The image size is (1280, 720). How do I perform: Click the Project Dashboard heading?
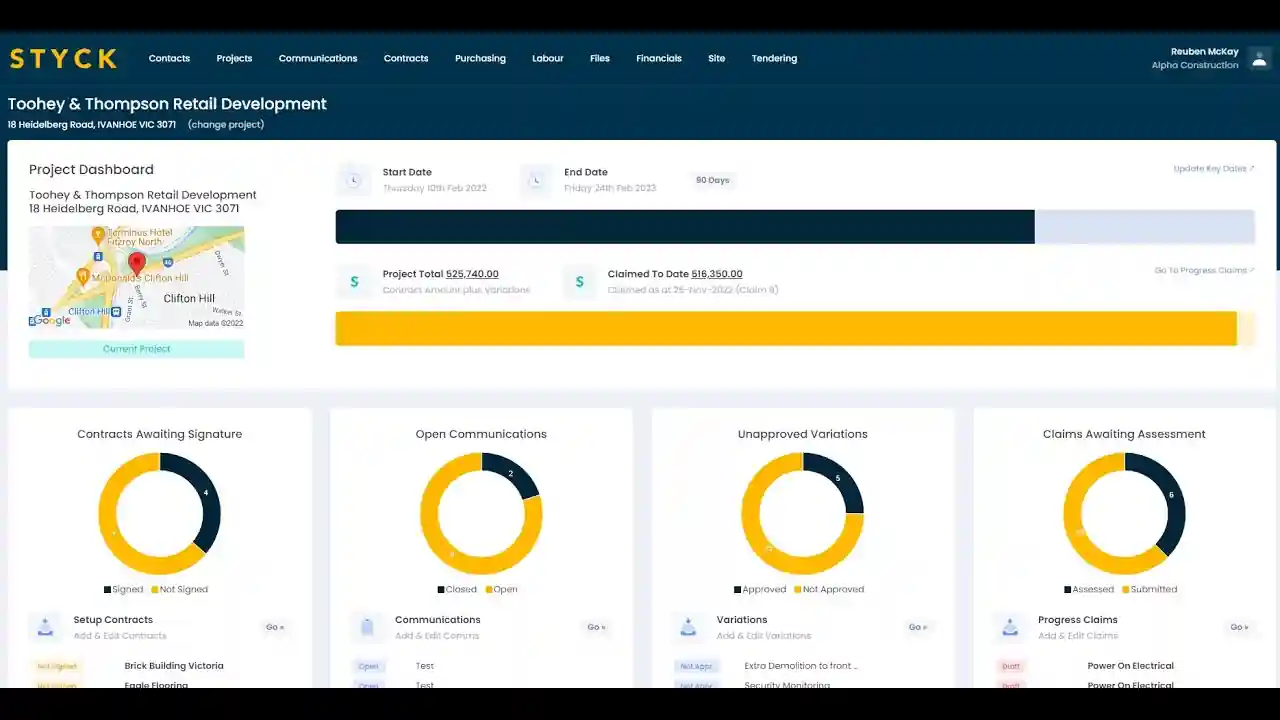[91, 170]
